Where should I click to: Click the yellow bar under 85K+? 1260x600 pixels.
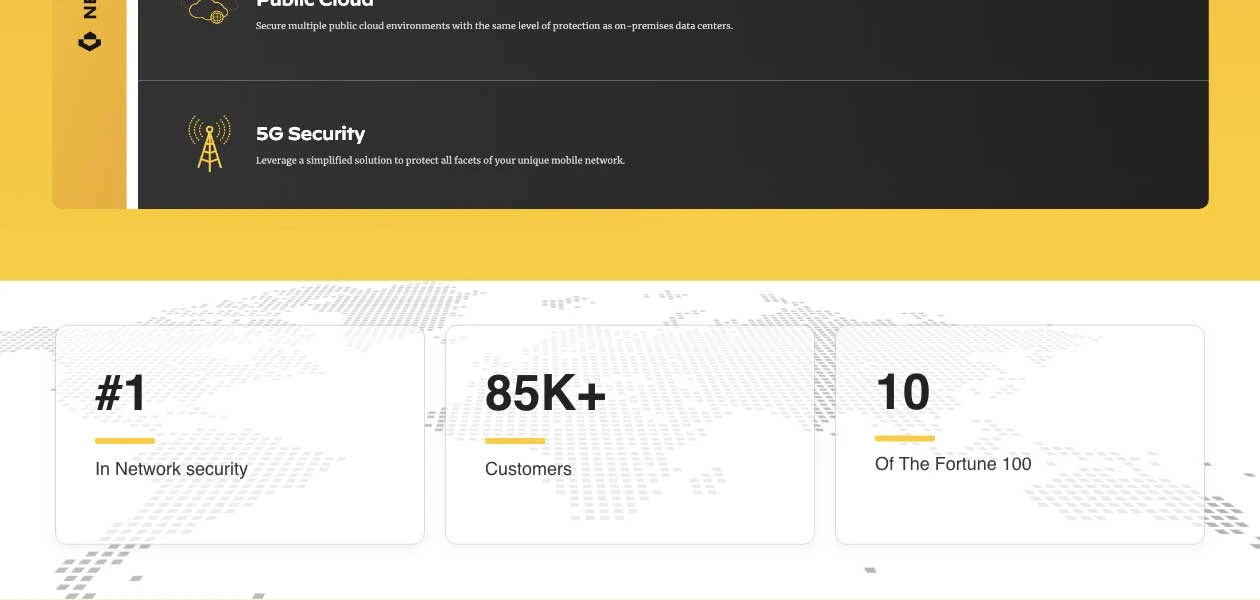pyautogui.click(x=515, y=441)
